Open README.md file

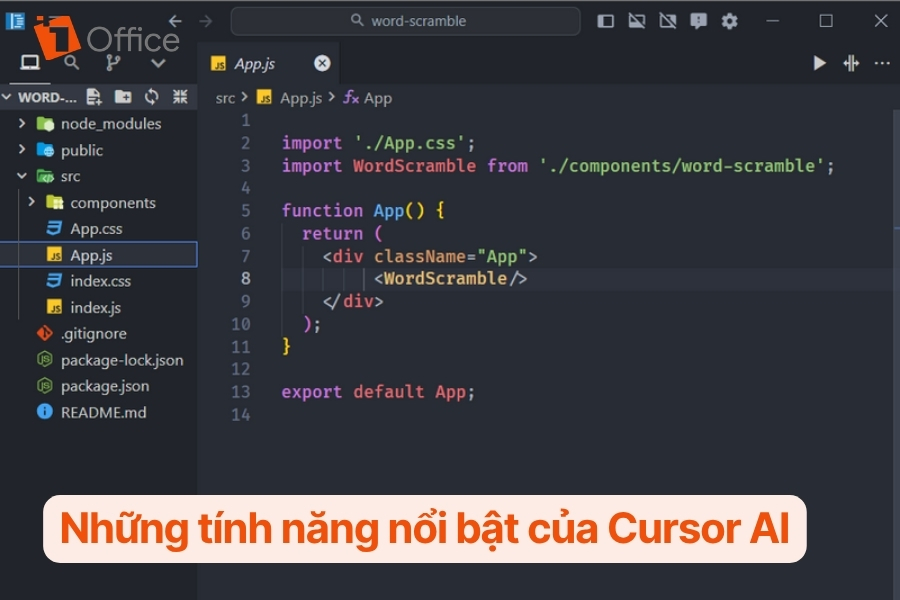[99, 412]
